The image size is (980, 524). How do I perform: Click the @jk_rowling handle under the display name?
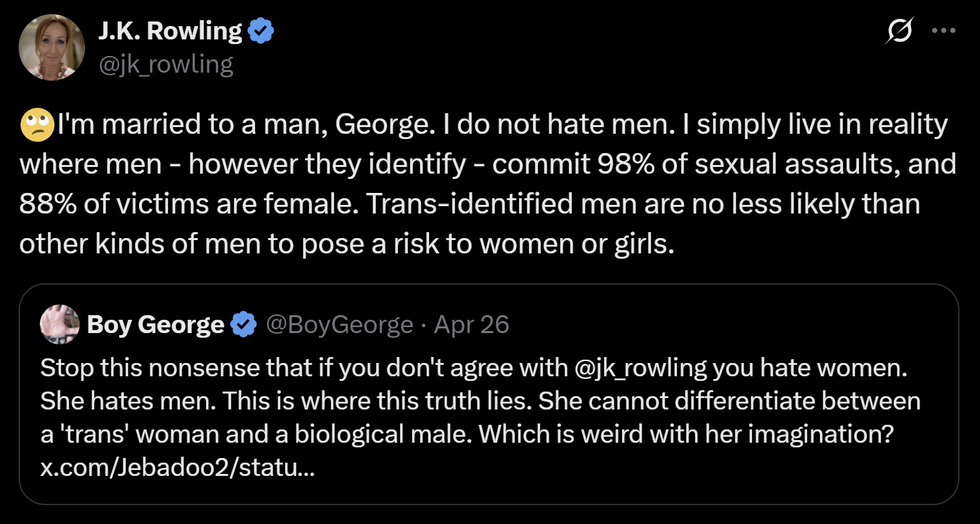tap(165, 65)
